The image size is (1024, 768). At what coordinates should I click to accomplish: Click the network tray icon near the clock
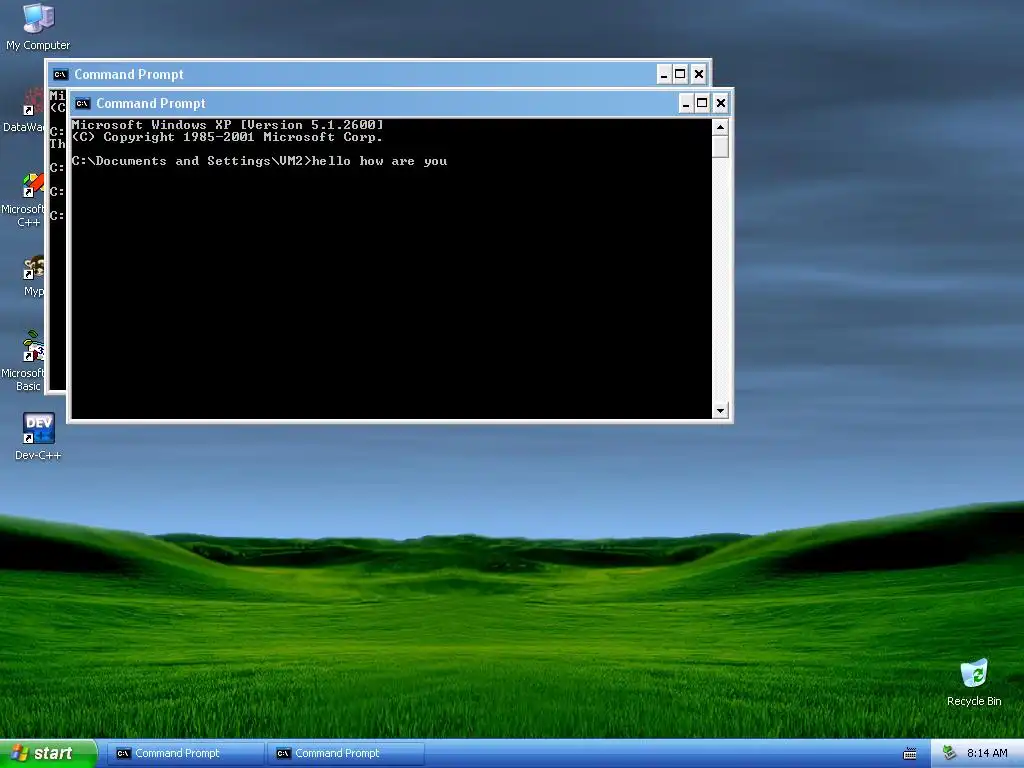click(949, 753)
